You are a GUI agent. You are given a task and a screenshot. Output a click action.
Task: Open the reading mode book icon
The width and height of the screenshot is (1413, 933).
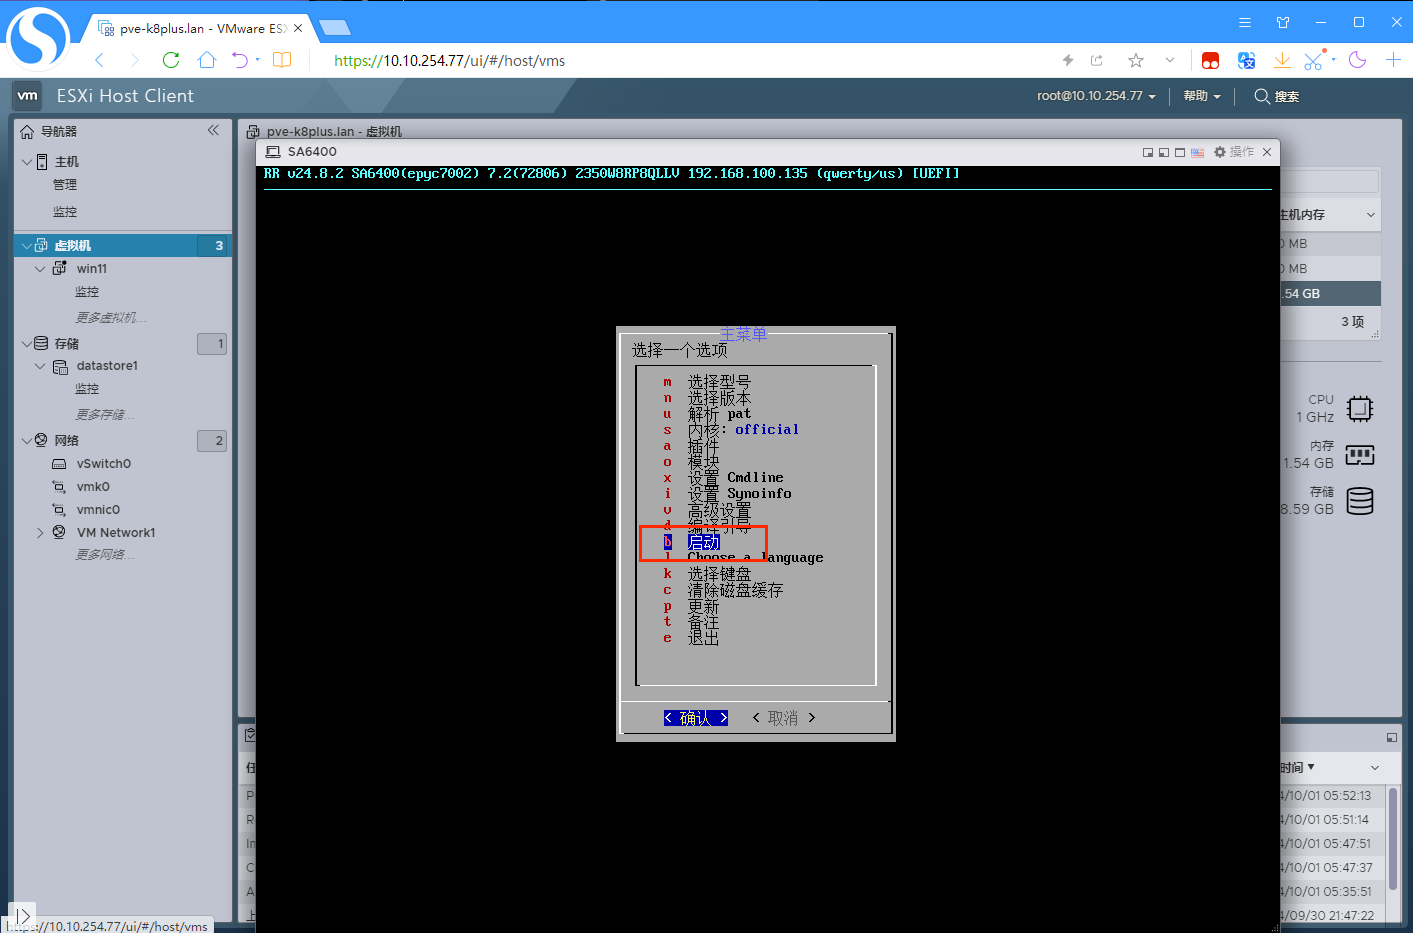coord(282,60)
